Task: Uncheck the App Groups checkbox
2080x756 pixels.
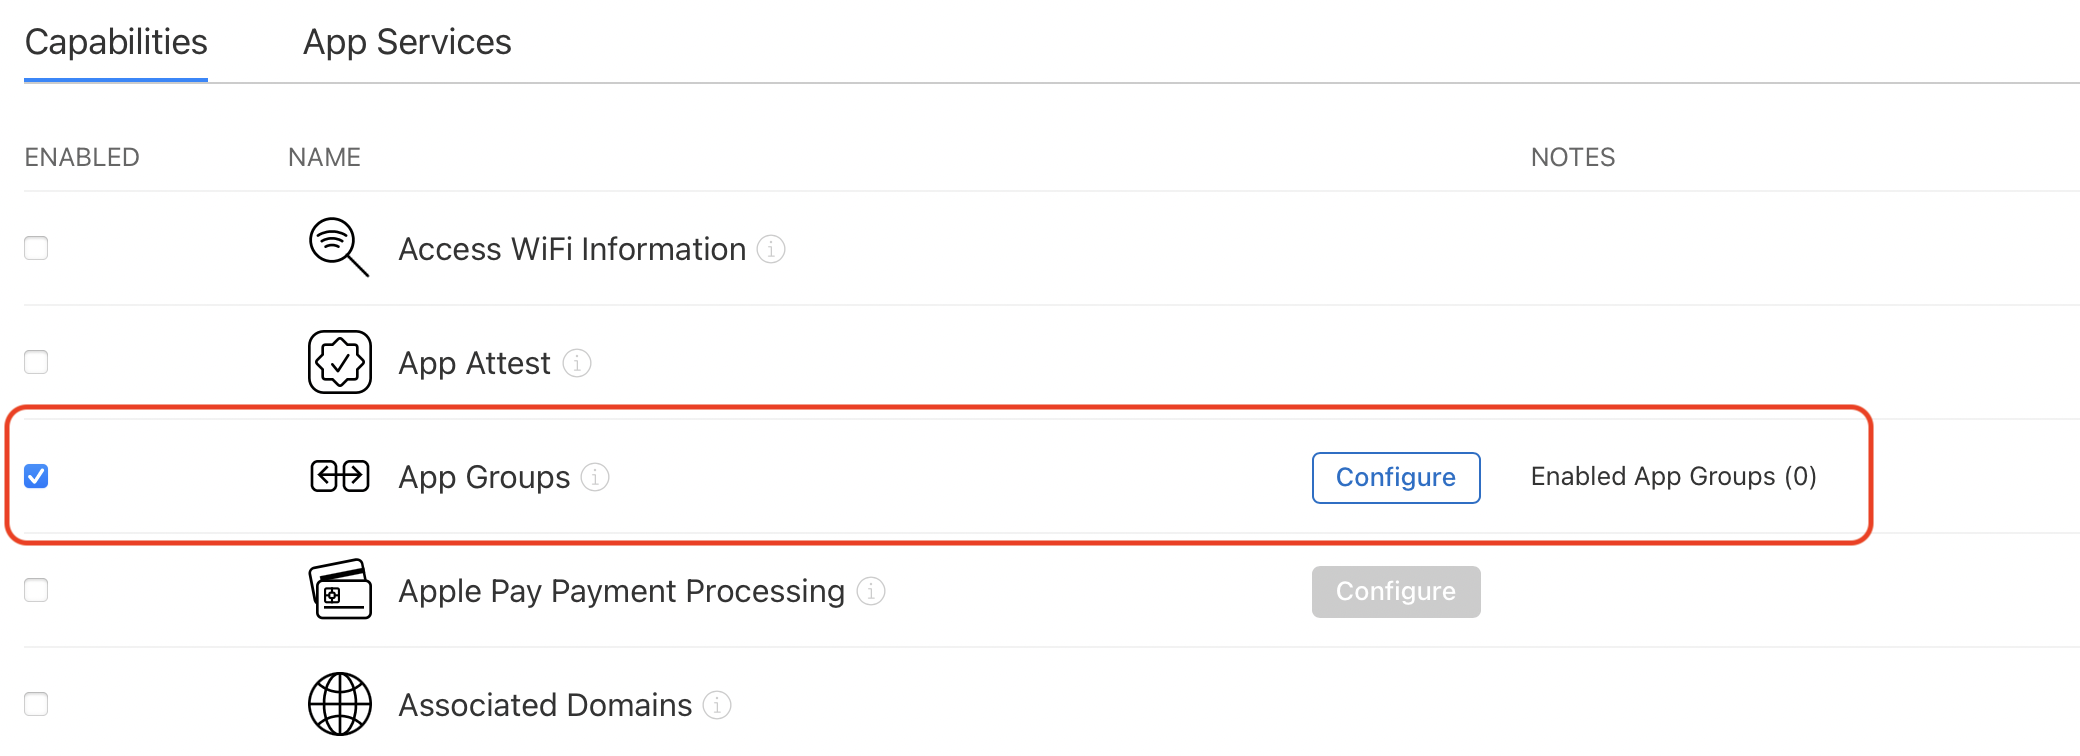Action: pyautogui.click(x=36, y=476)
